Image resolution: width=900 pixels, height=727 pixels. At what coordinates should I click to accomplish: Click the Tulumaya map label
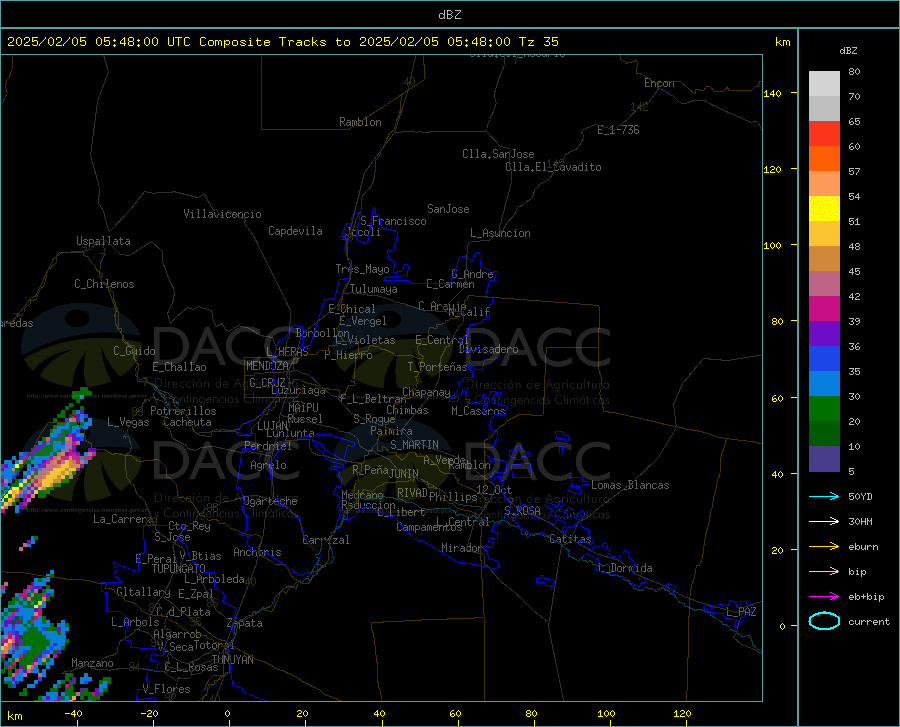point(374,289)
